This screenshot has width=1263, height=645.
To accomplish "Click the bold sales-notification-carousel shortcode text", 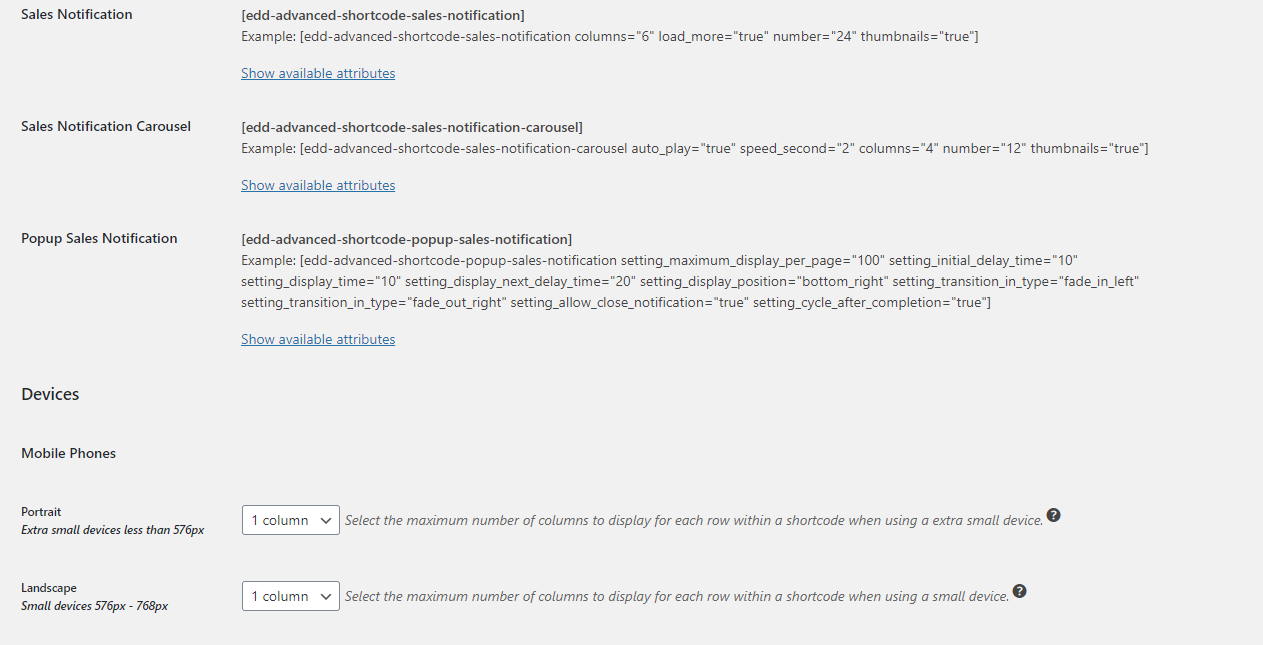I will click(x=412, y=127).
